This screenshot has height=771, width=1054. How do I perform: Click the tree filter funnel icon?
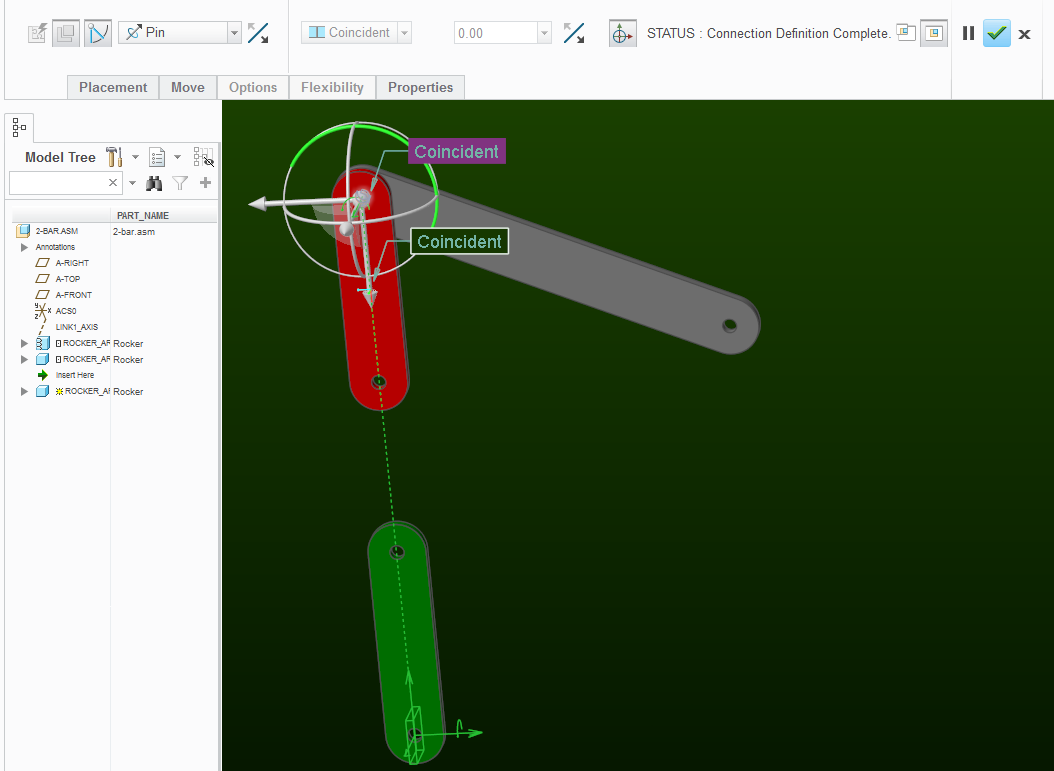[x=180, y=183]
